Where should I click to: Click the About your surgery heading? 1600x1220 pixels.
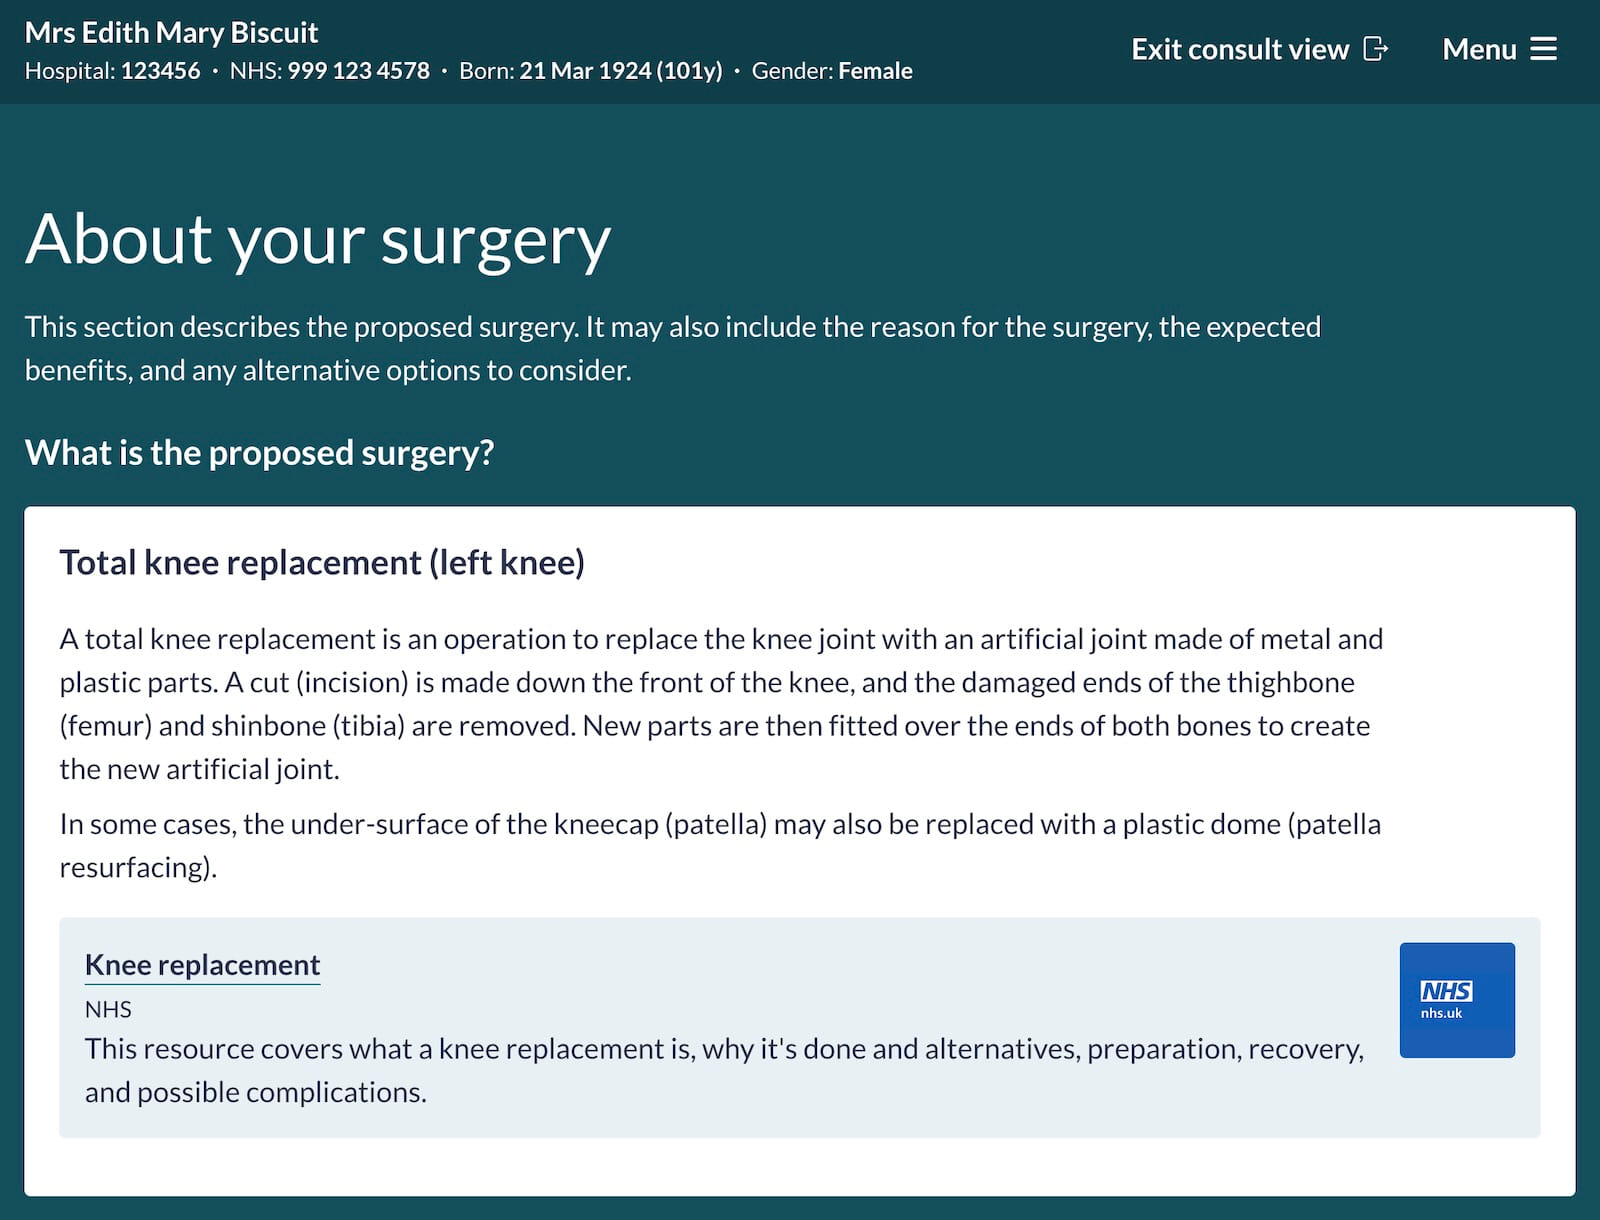coord(318,238)
